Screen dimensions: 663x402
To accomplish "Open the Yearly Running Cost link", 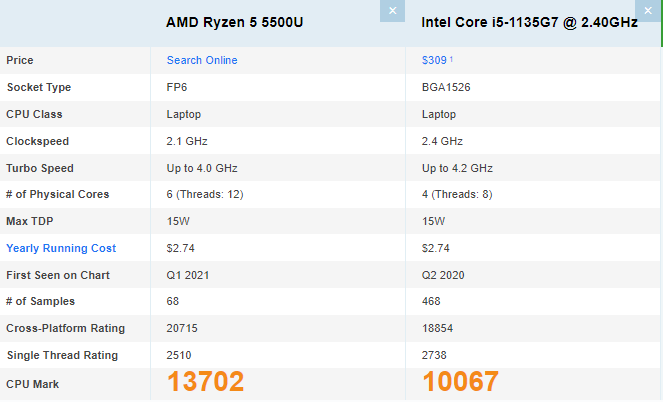I will click(61, 248).
